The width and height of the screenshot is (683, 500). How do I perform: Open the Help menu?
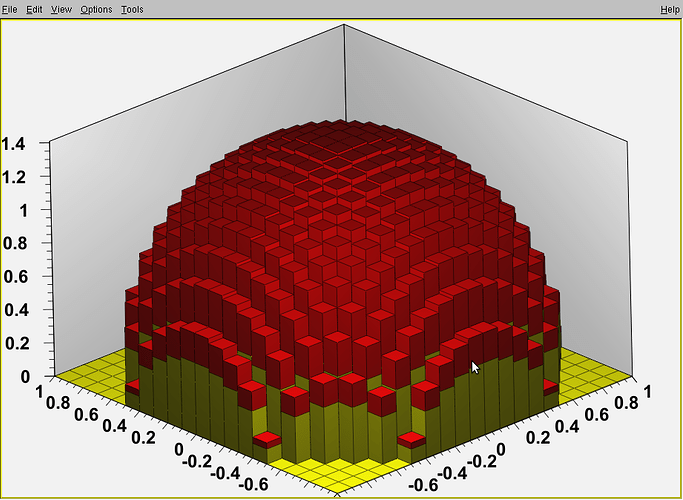coord(669,10)
